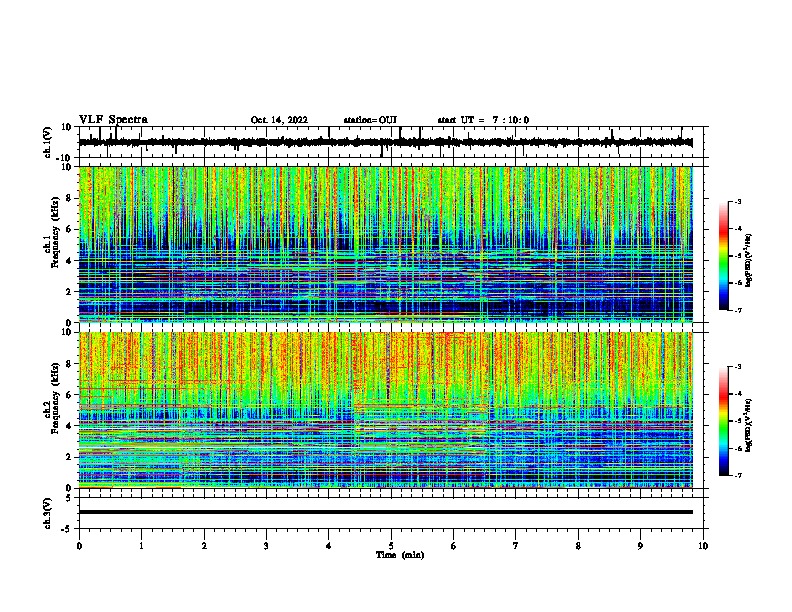Click the "6" kHz tick of ch.2 spectrogram
Screen dimensions: 792x612
[x=70, y=394]
